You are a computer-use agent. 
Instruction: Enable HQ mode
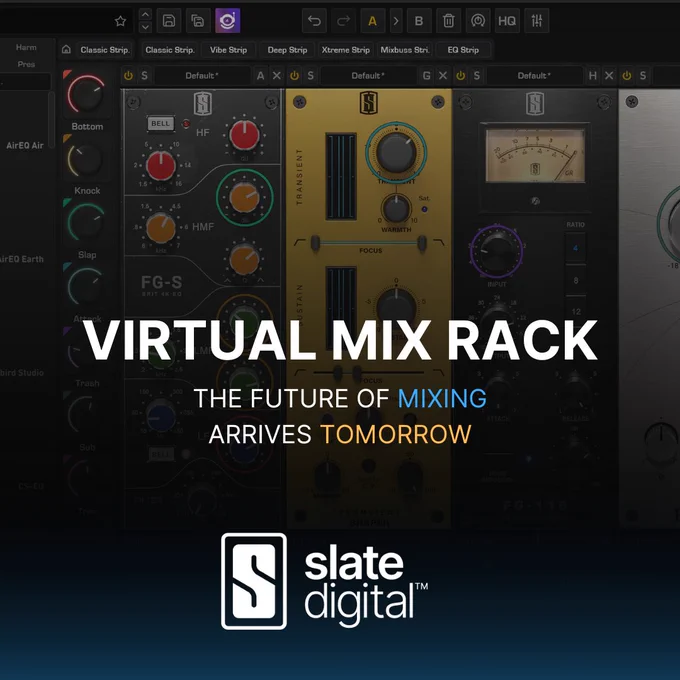pos(507,21)
